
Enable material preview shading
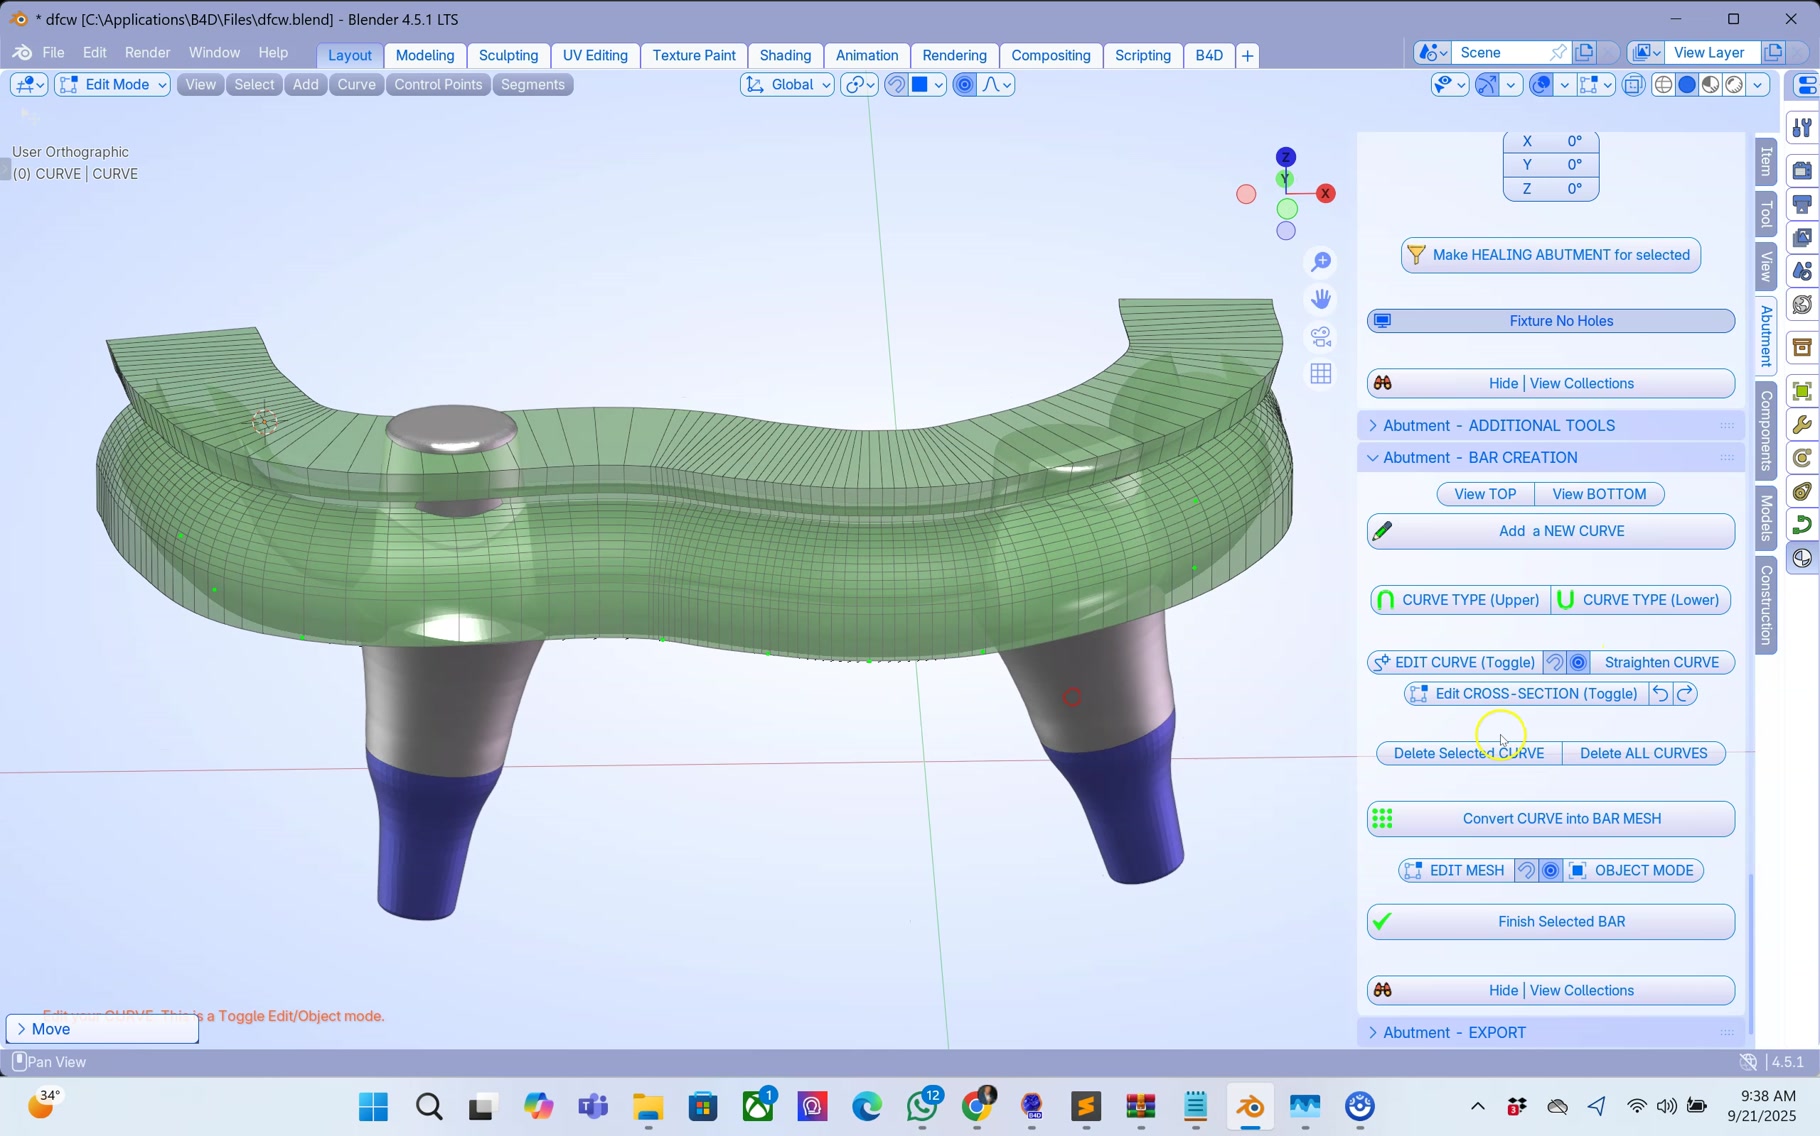pos(1711,85)
